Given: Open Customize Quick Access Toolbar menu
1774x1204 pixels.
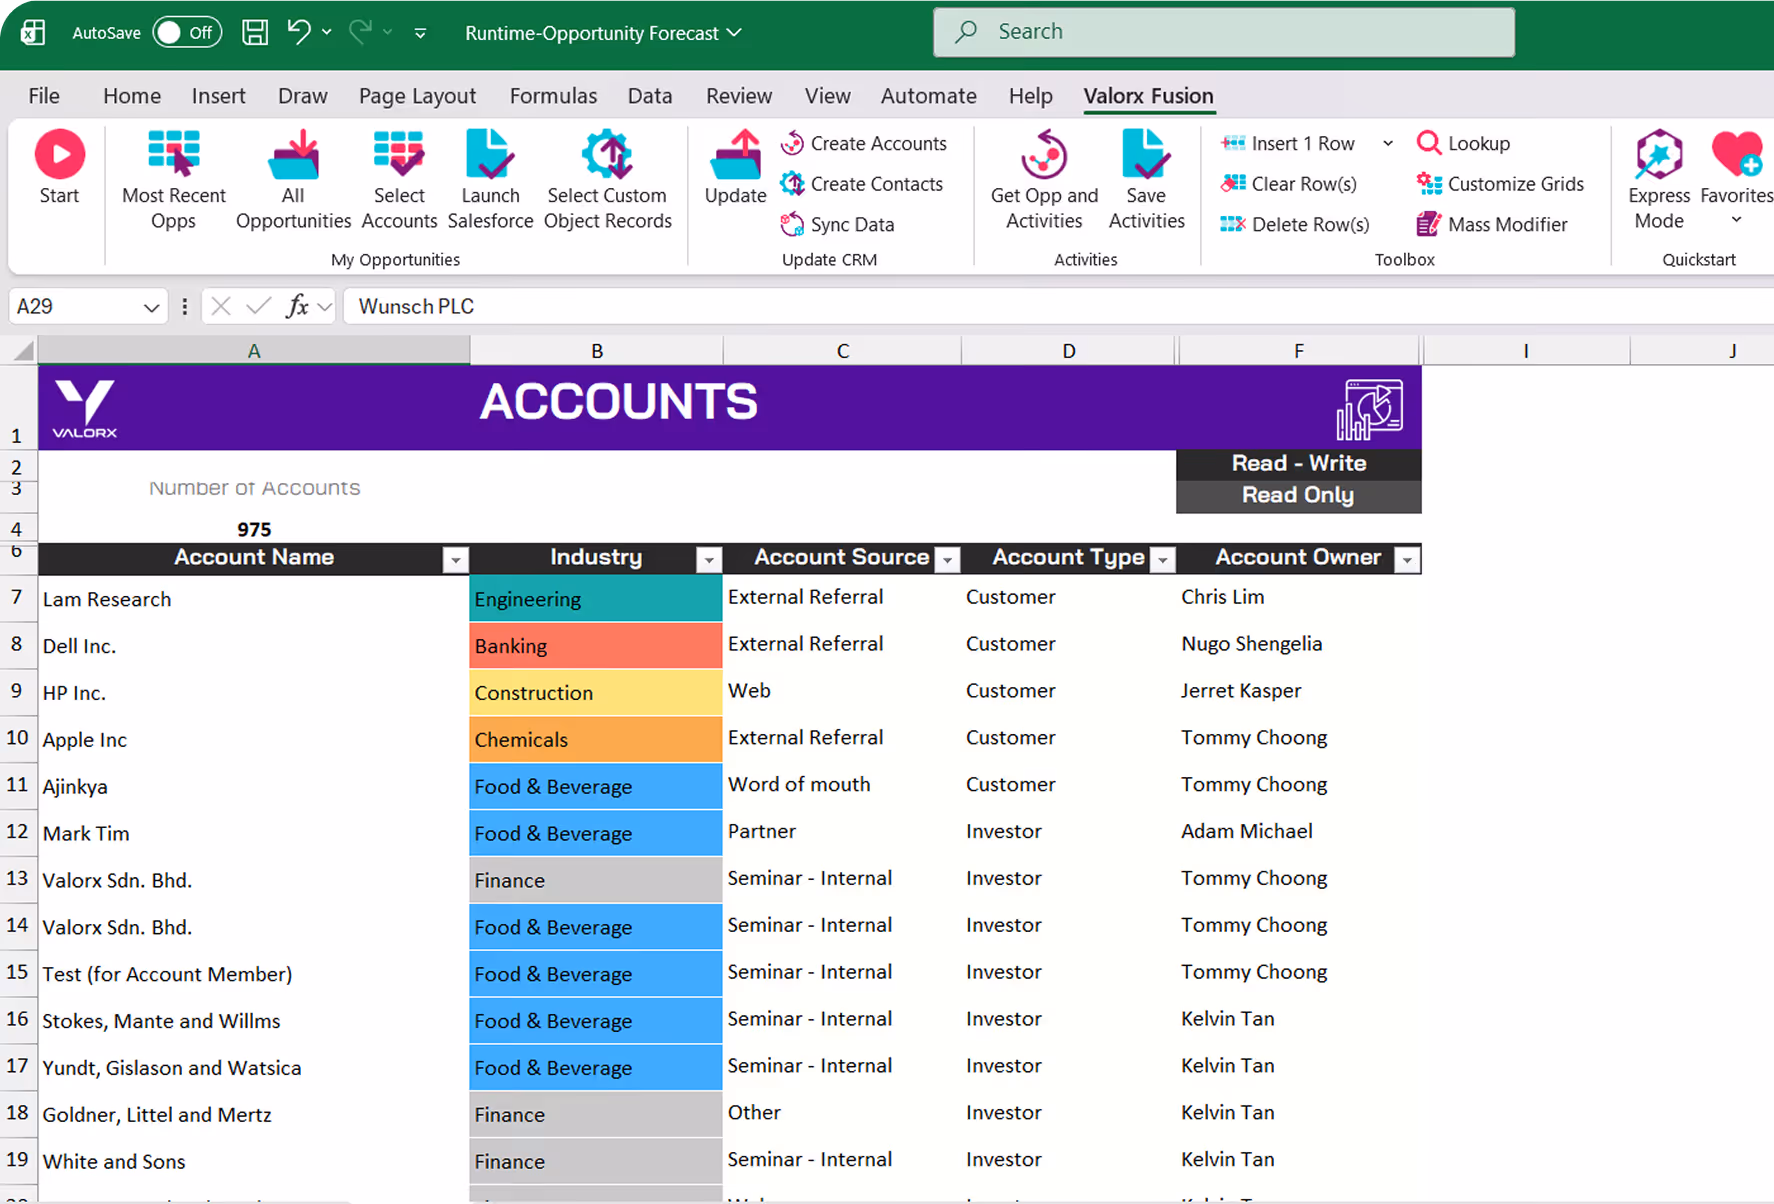Looking at the screenshot, I should (420, 33).
